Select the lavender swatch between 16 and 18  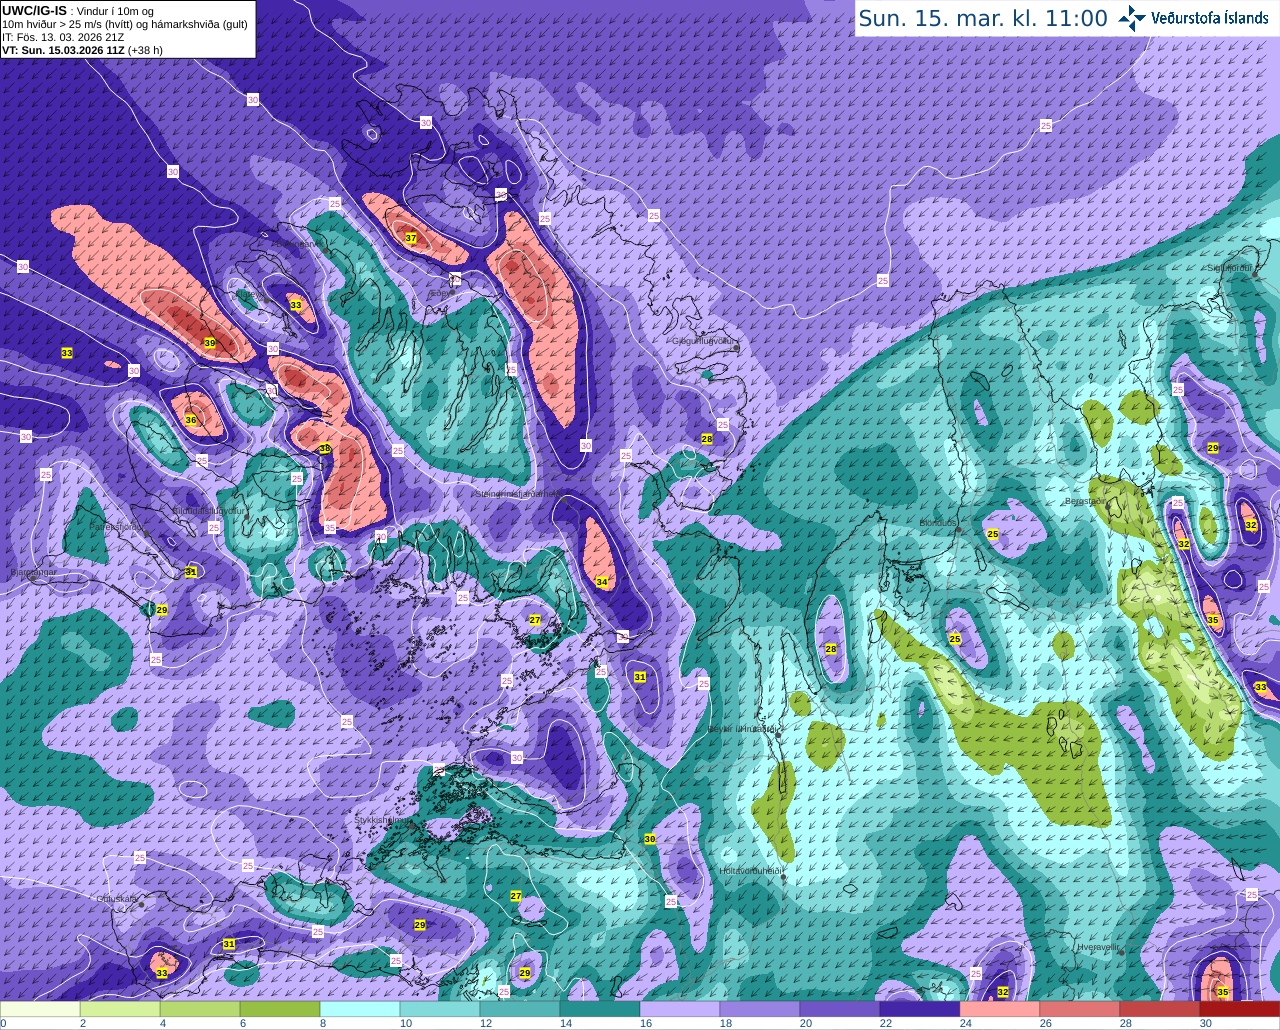680,1009
